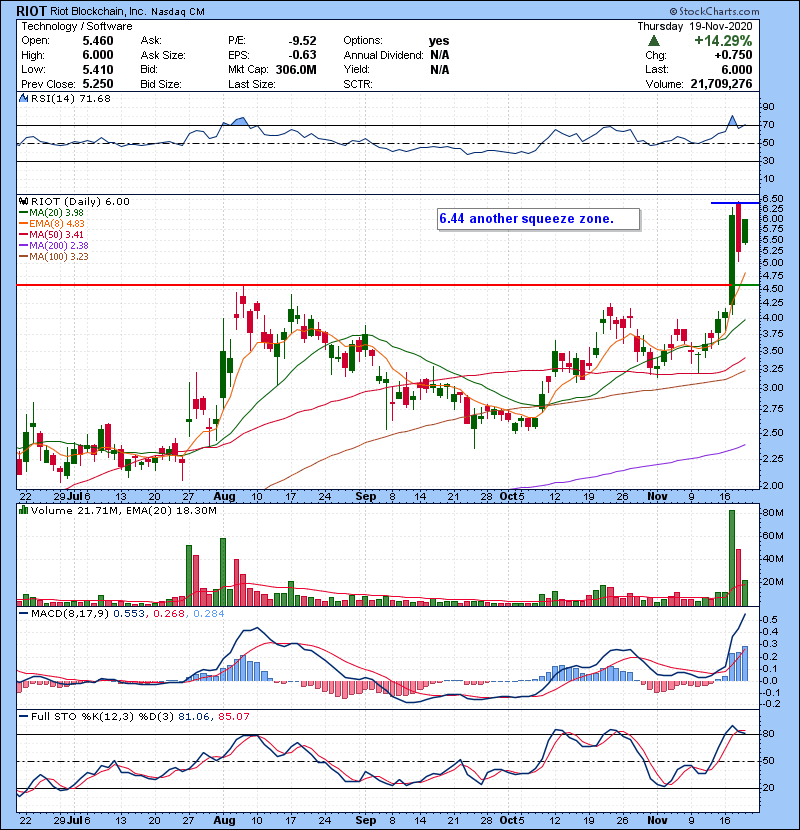Click the 6.50 price axis label
Viewport: 800px width, 830px height.
(773, 199)
